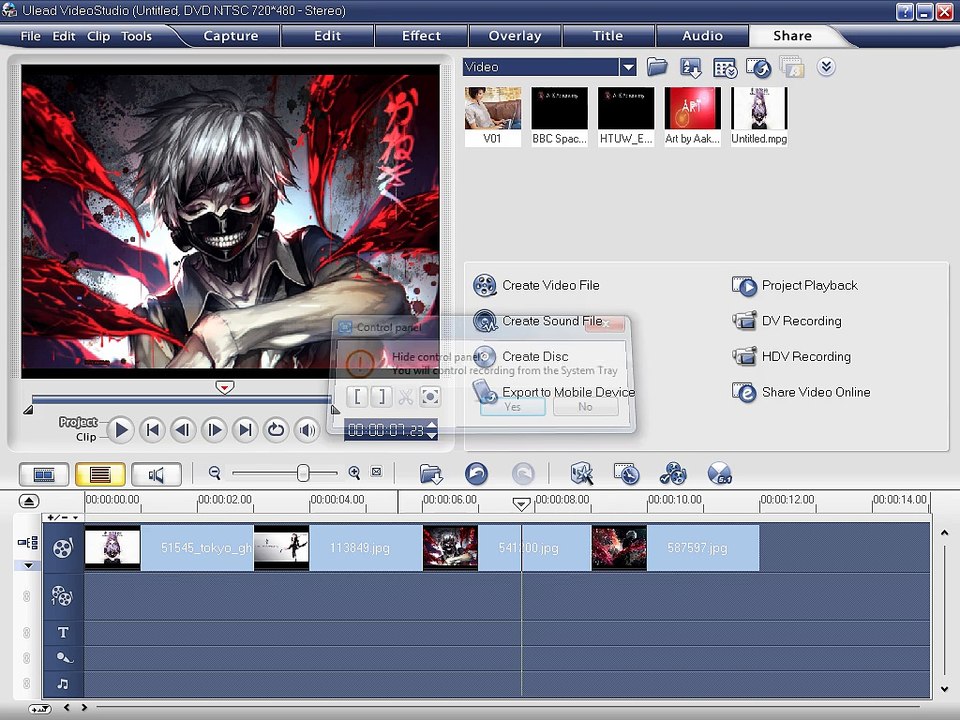Open the Load media folder icon
960x720 pixels.
coord(657,67)
